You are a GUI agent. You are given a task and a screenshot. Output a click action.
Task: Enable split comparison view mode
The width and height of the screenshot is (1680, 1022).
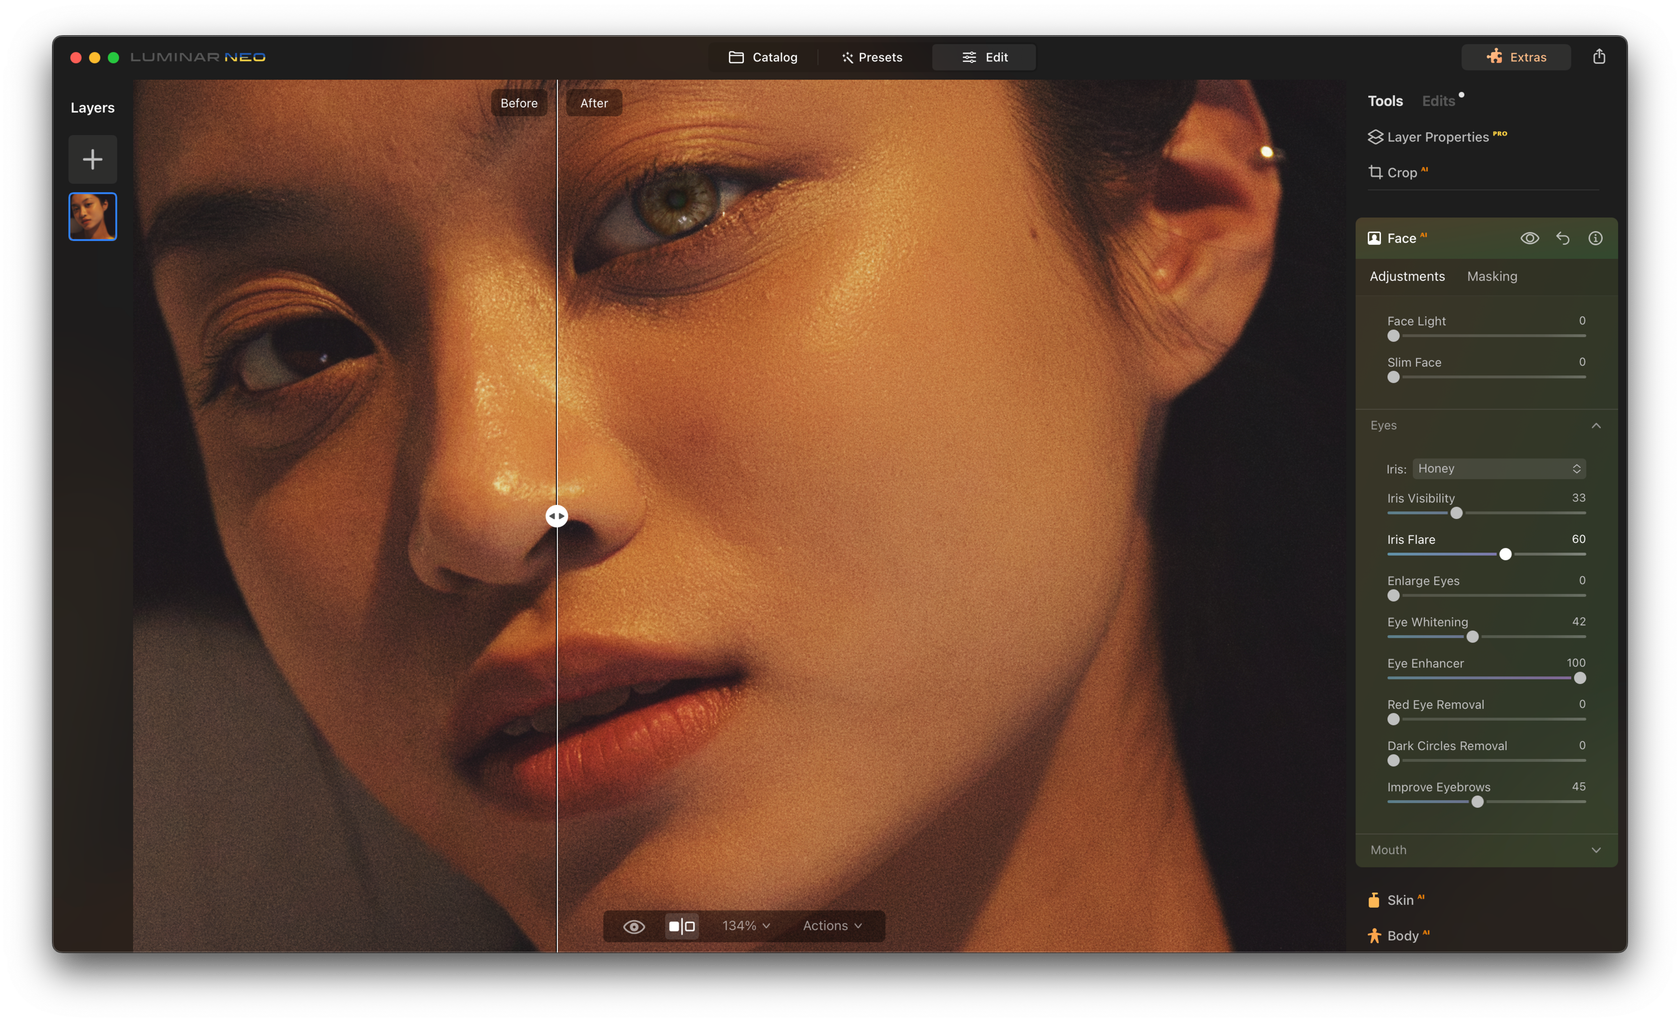click(682, 926)
